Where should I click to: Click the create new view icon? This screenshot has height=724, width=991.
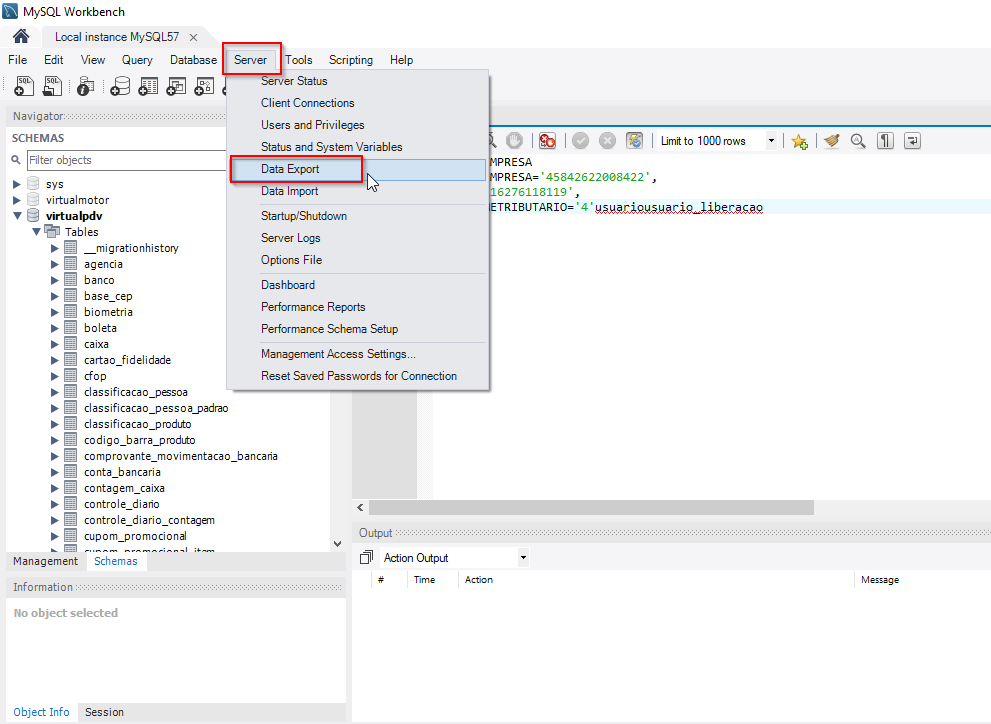pyautogui.click(x=176, y=86)
